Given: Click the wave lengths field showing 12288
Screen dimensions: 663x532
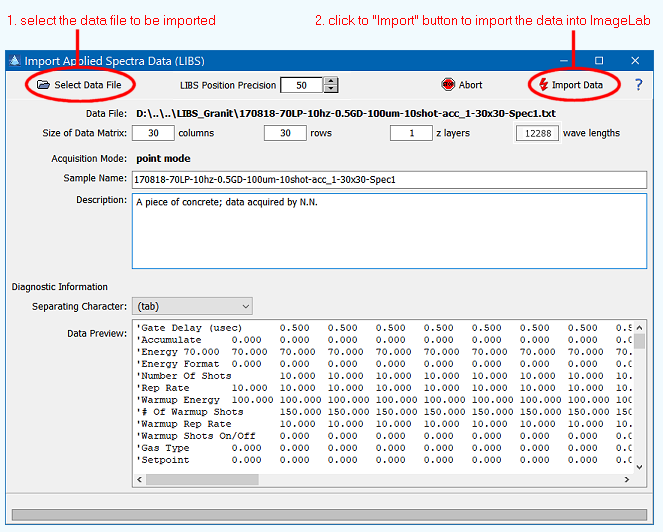Looking at the screenshot, I should 537,133.
